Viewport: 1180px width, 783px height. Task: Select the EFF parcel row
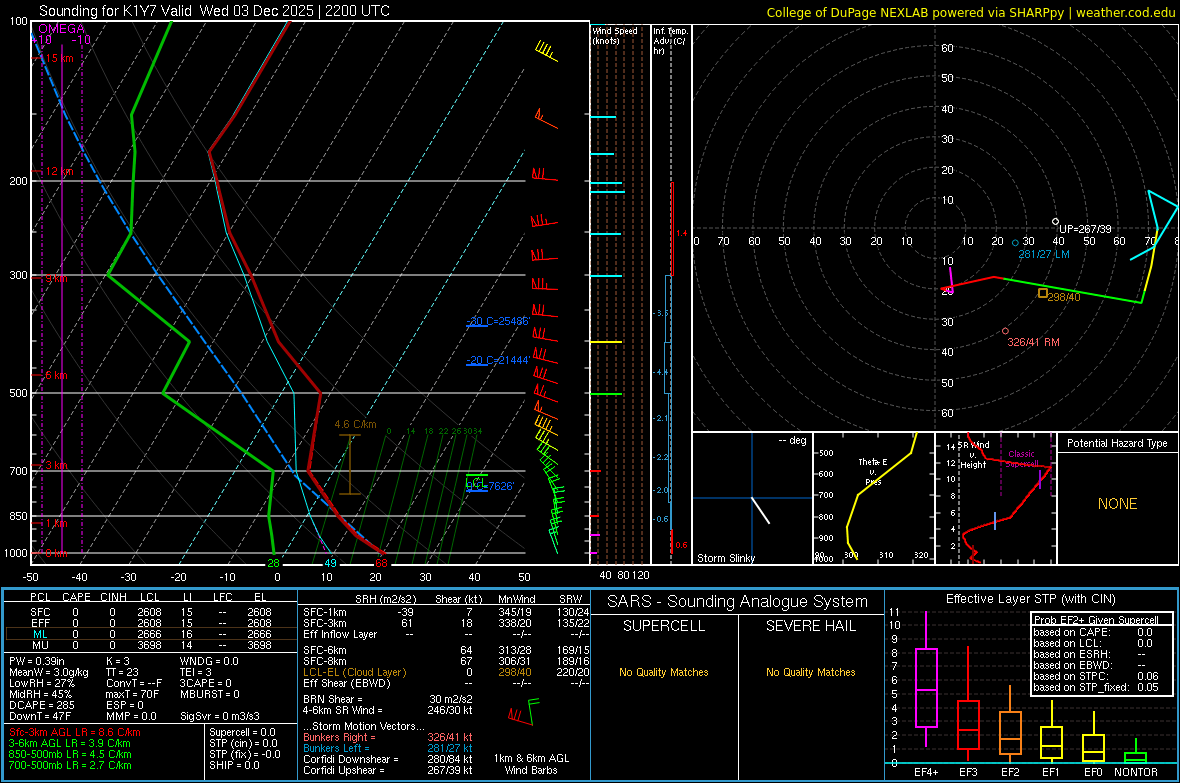click(151, 623)
